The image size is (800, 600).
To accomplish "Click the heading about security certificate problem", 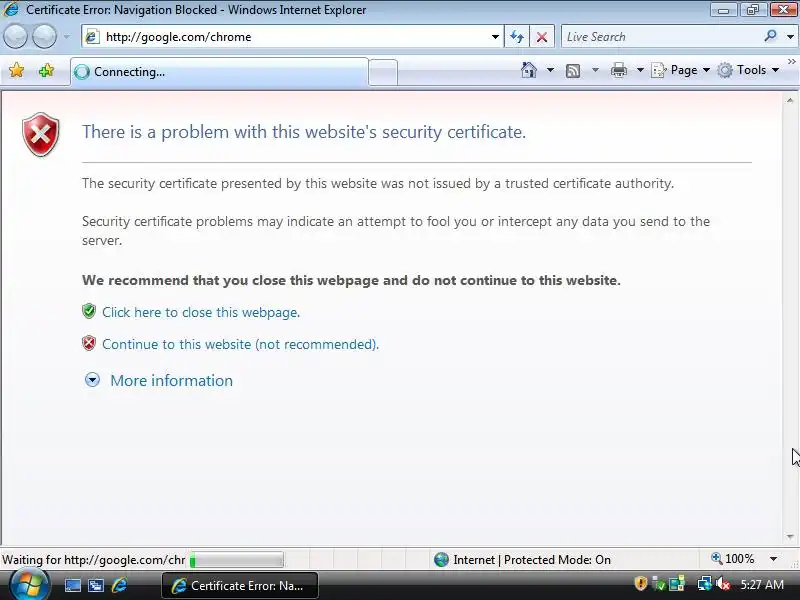I will pos(304,132).
